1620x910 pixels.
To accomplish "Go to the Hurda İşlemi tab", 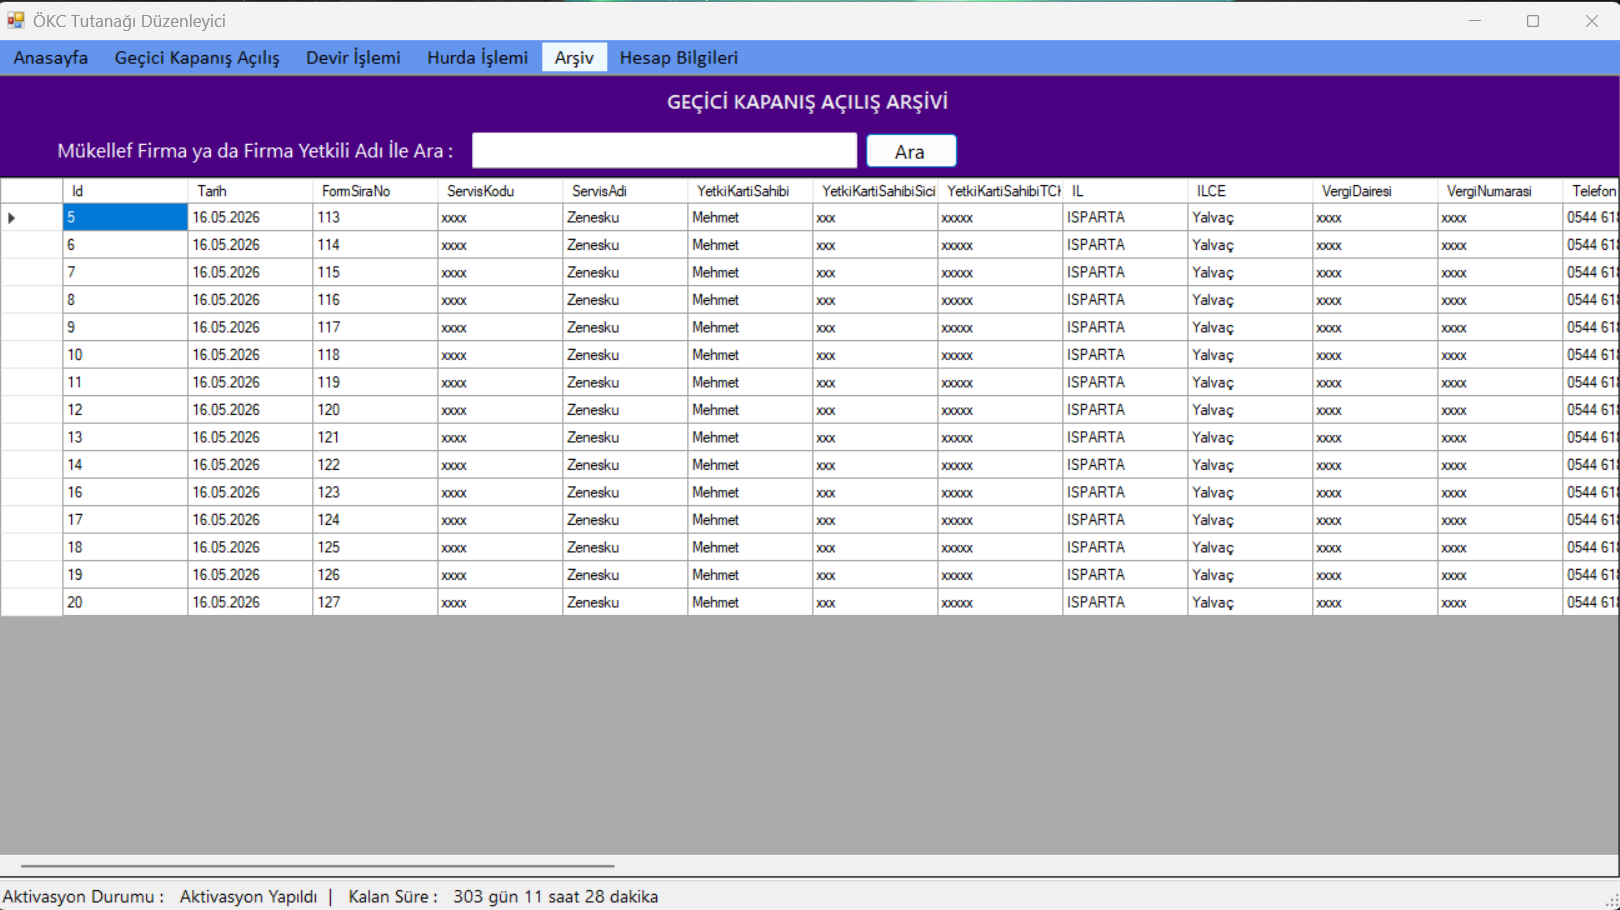I will (x=477, y=57).
